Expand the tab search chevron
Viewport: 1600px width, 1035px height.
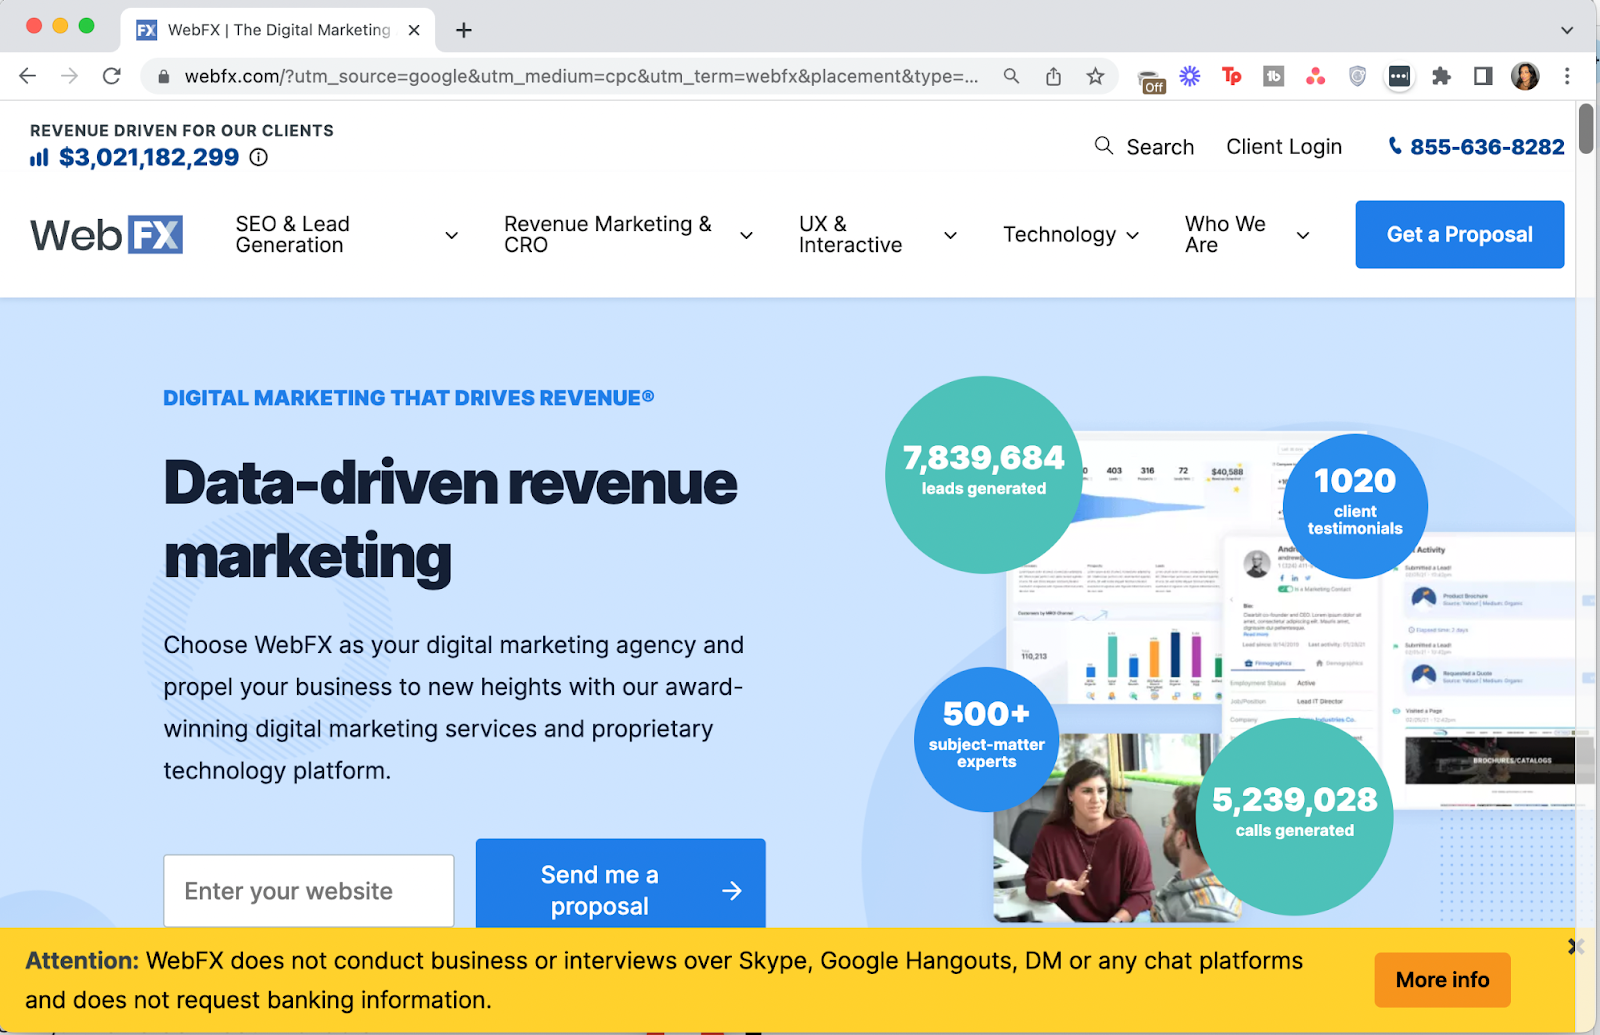[x=1567, y=30]
